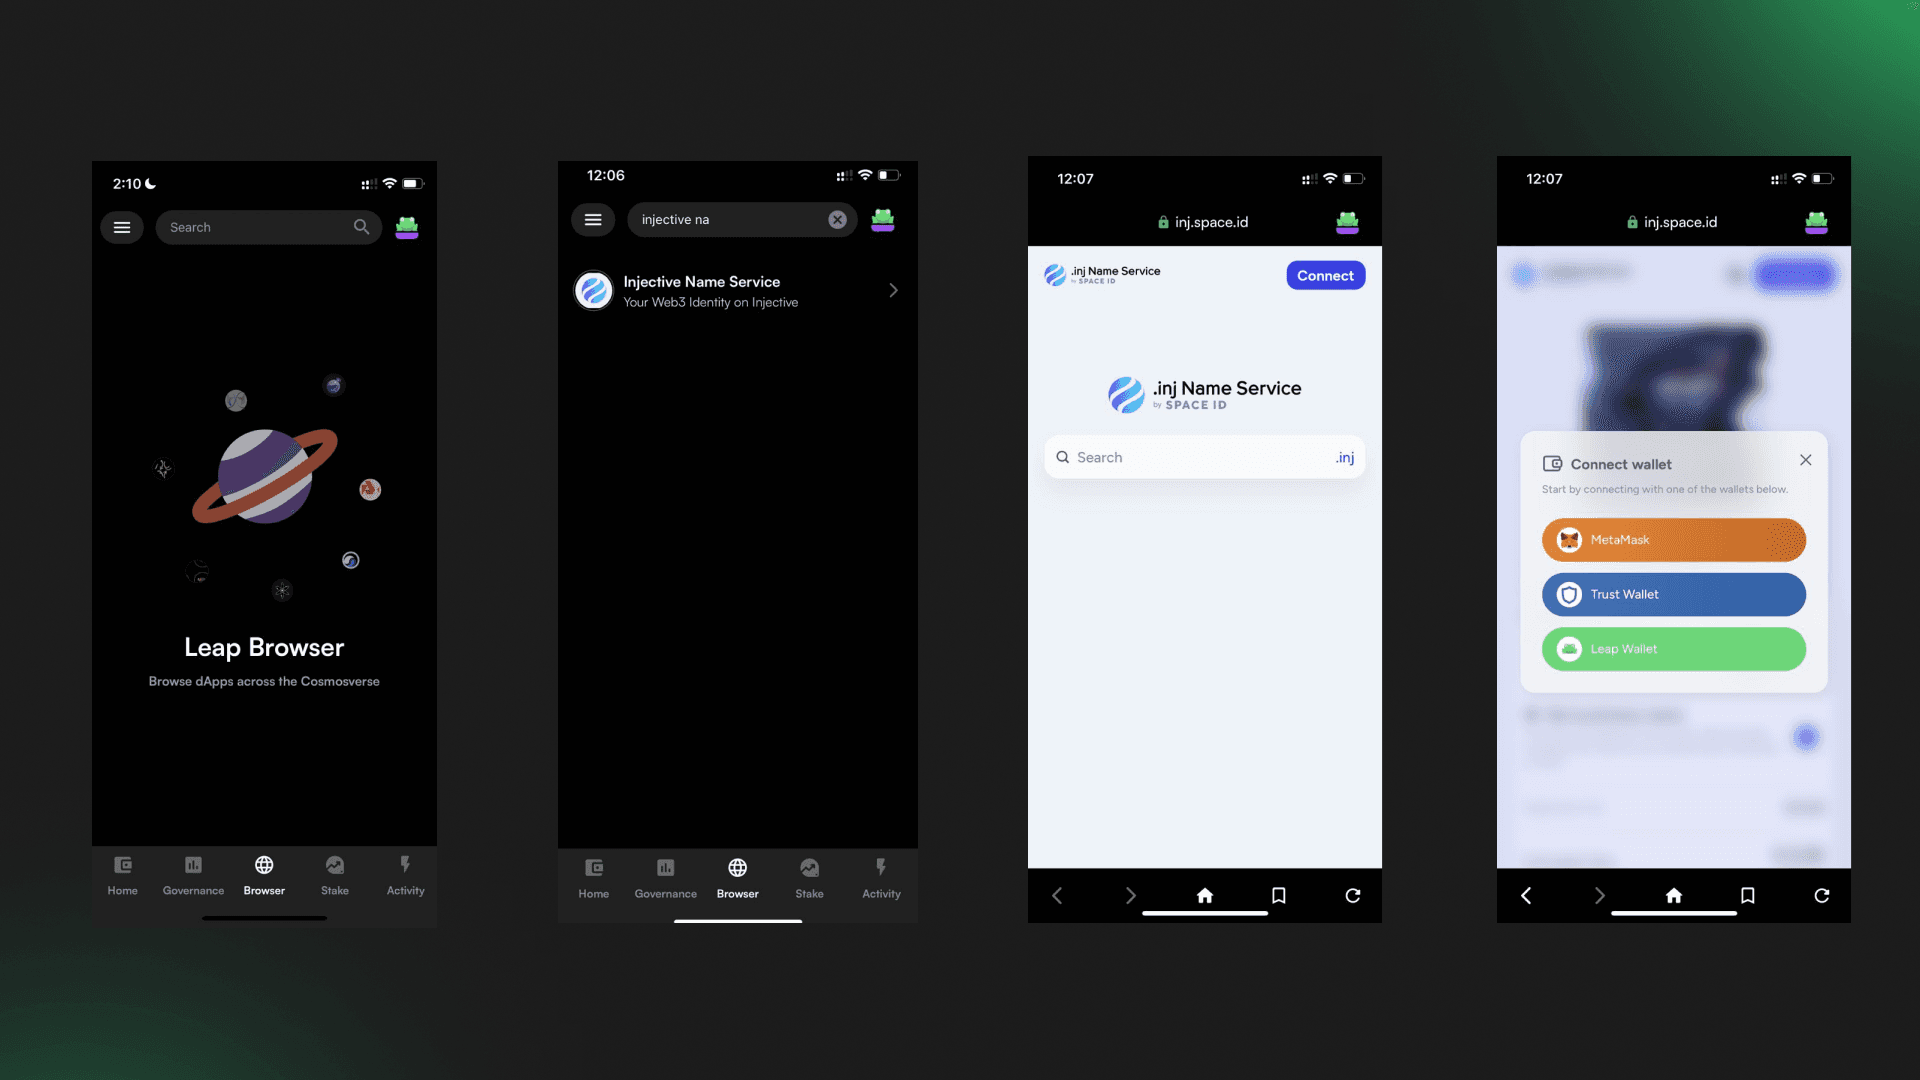Tap the Connect wallet title icon
1920x1080 pixels.
coord(1552,464)
